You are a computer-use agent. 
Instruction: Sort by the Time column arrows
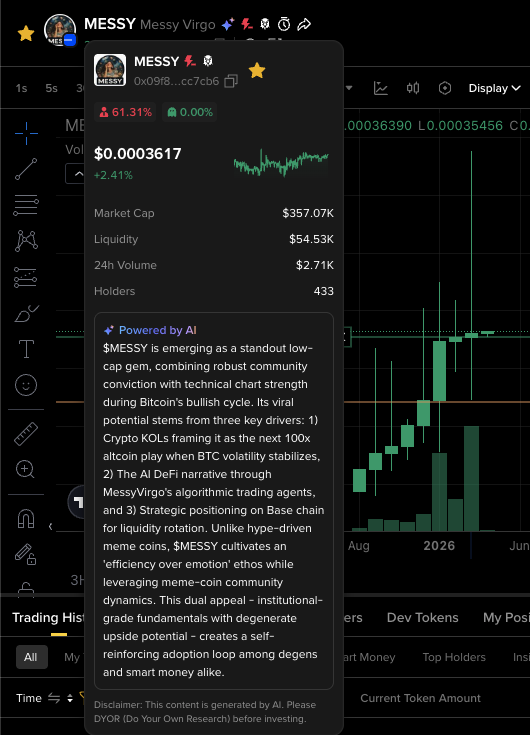pos(70,698)
